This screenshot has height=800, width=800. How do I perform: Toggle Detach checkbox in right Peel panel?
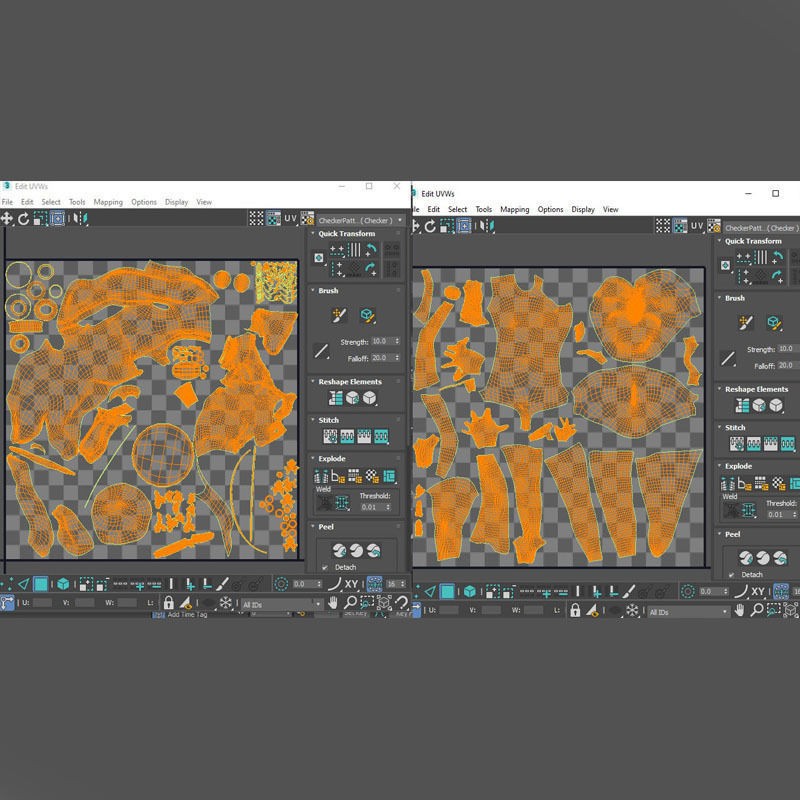click(x=732, y=575)
